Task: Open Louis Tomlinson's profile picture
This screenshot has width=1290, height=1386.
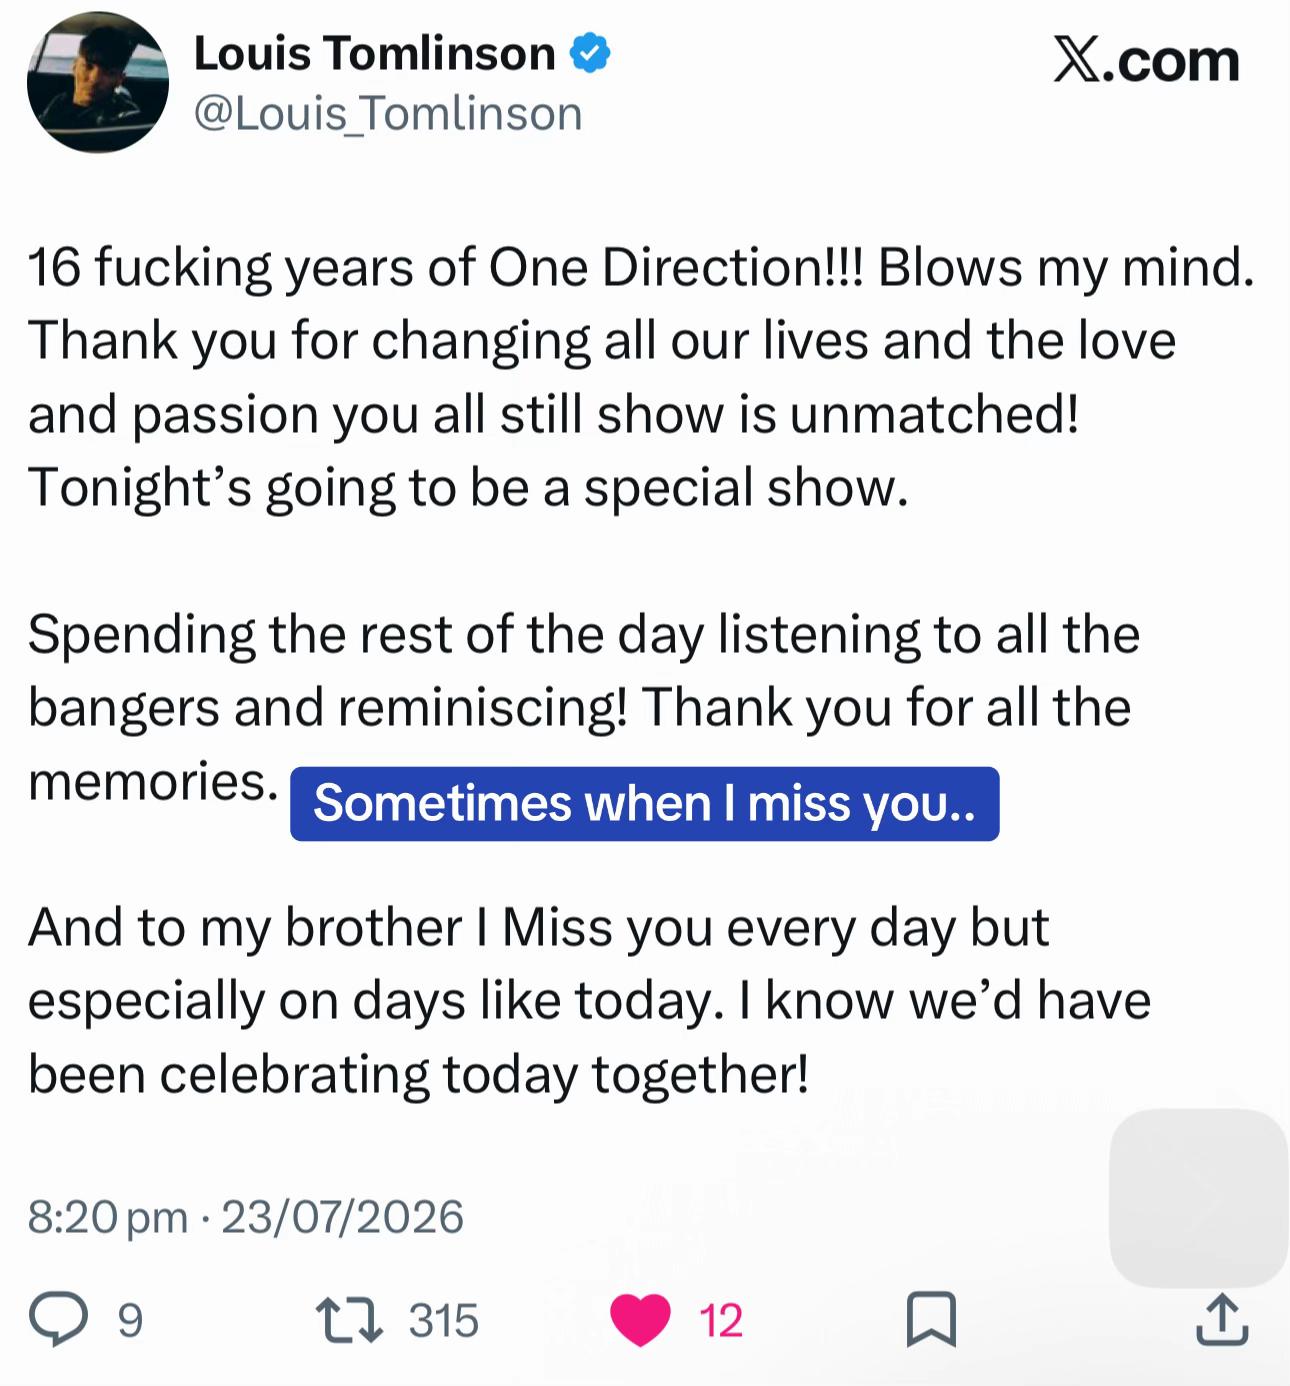Action: pos(98,83)
